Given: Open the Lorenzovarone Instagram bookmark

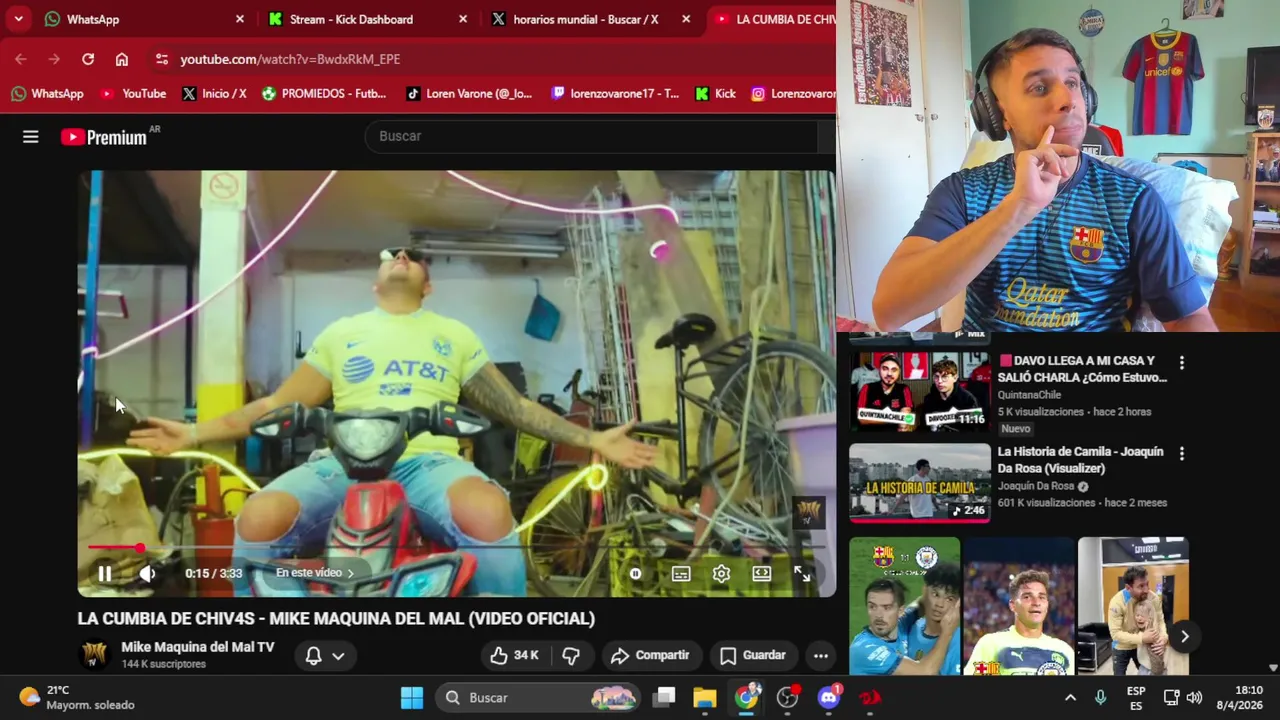Looking at the screenshot, I should 793,93.
